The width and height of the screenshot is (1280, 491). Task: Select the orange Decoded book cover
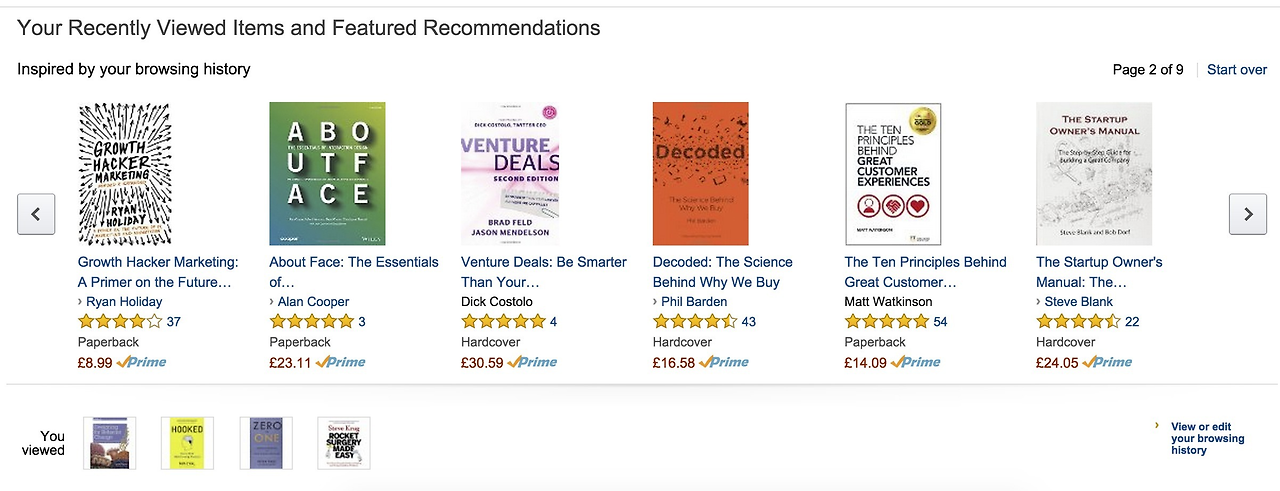(x=700, y=174)
